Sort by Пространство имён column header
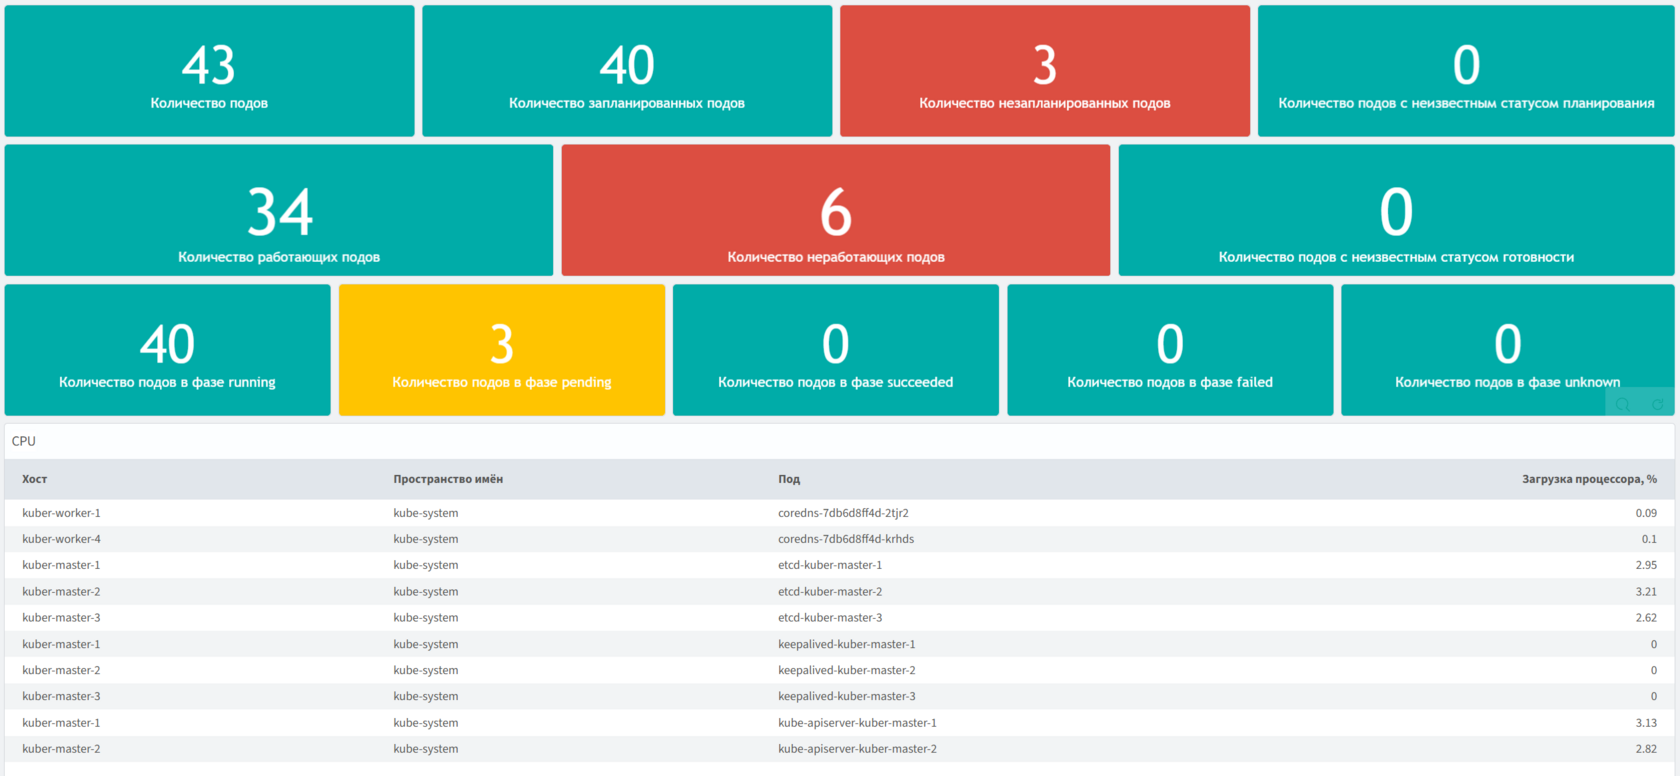 (448, 479)
